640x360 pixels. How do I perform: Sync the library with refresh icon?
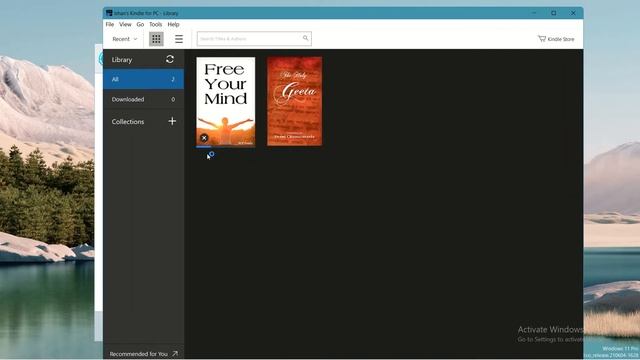click(x=170, y=59)
